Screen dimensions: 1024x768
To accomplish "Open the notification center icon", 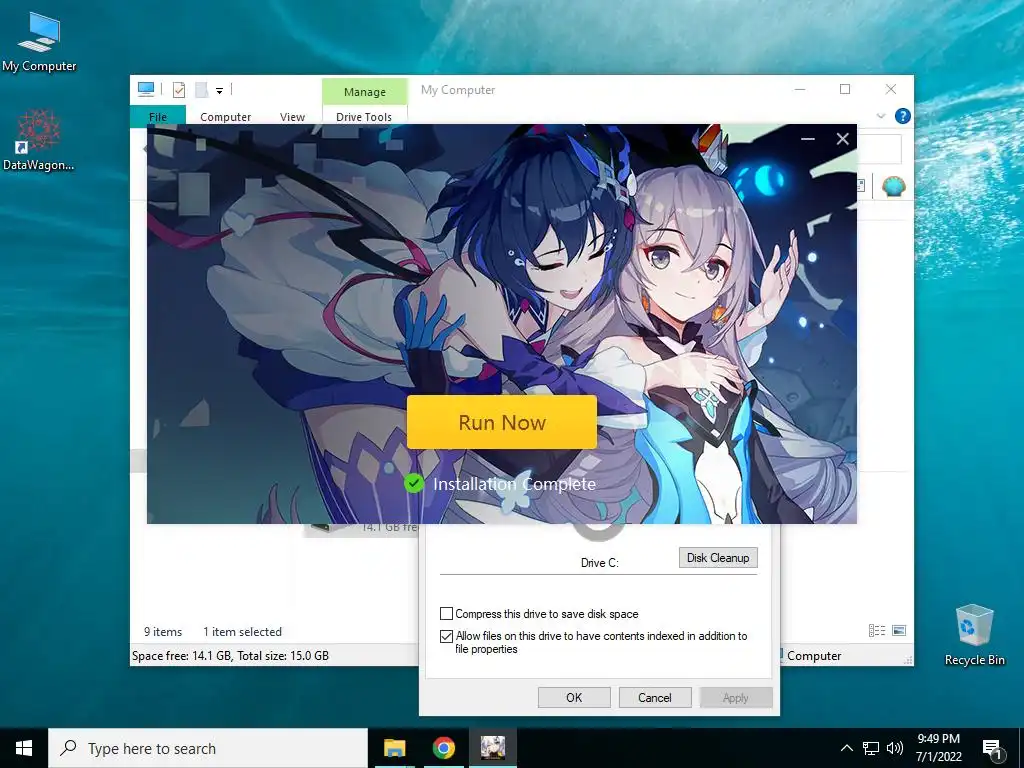I will point(992,749).
